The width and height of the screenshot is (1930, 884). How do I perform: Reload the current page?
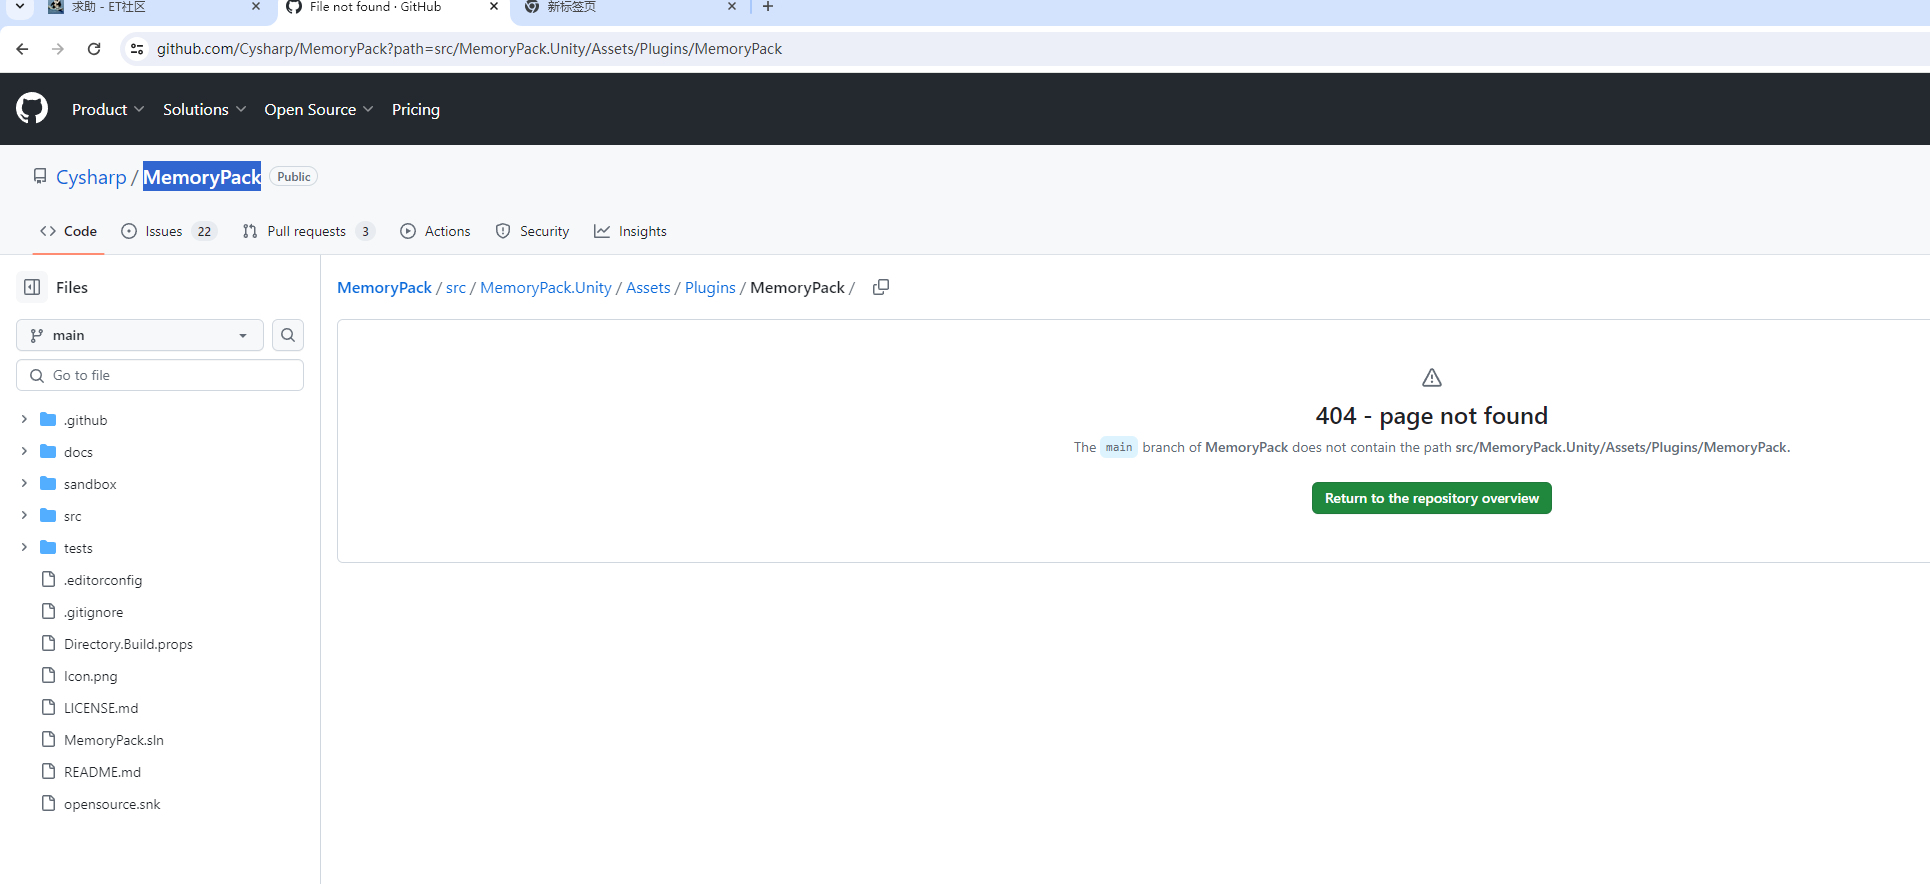94,49
